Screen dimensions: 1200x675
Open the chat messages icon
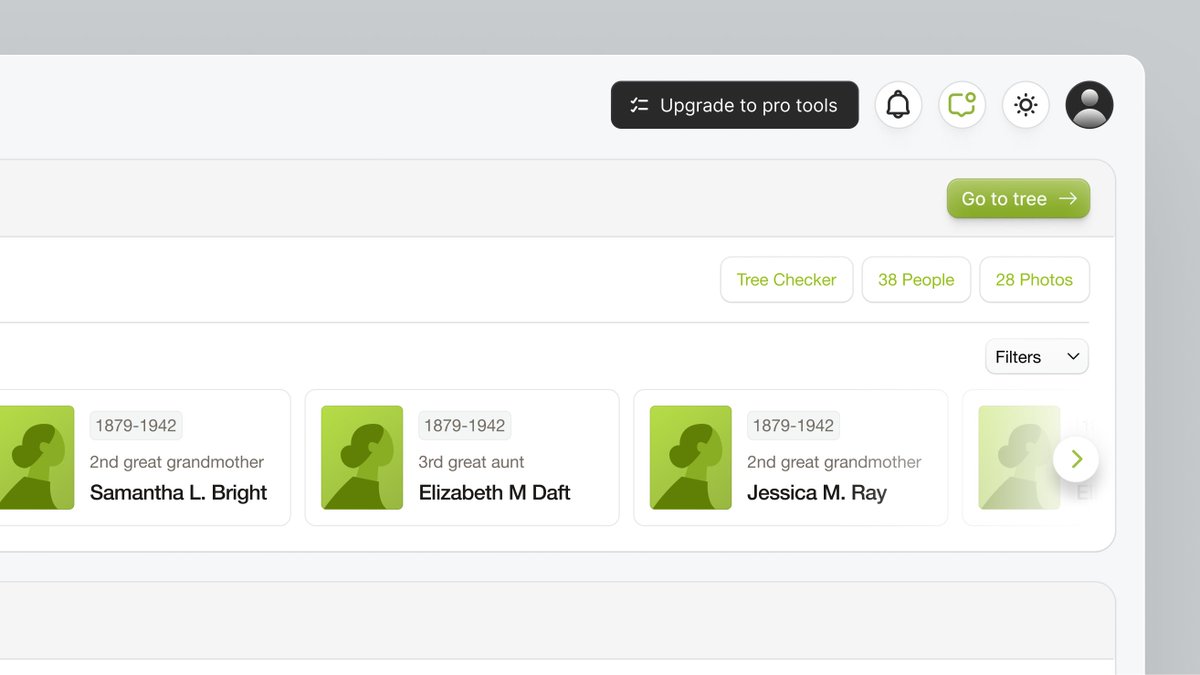click(x=962, y=105)
